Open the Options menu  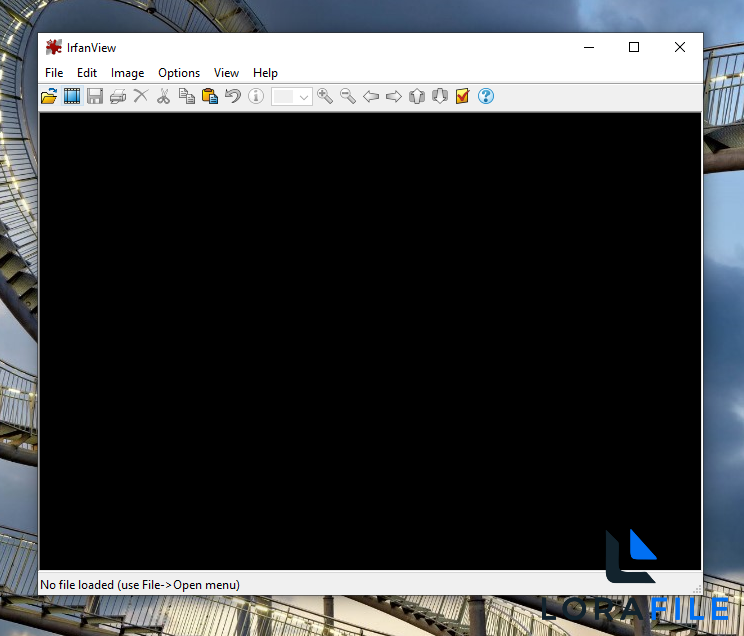[x=179, y=73]
